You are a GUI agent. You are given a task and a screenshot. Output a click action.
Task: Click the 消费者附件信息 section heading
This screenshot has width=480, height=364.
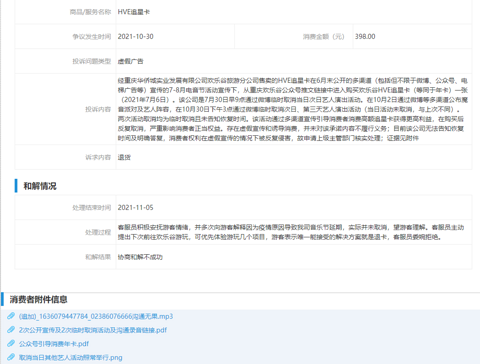coord(39,299)
